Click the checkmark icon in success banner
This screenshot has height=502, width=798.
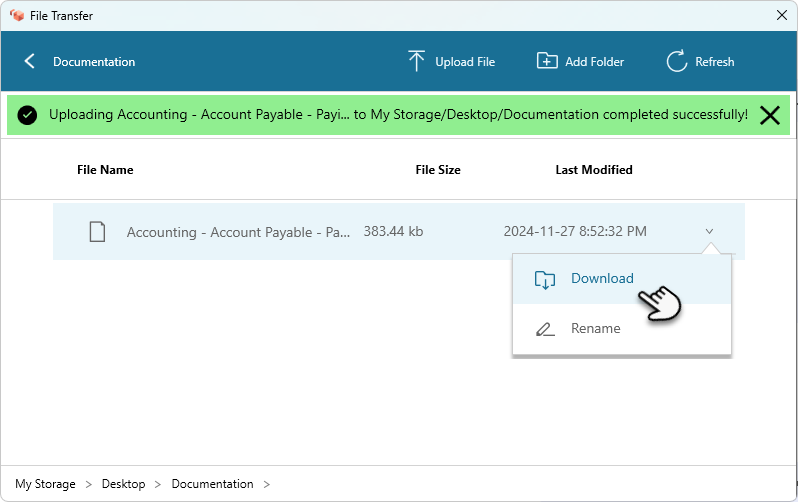pos(27,115)
